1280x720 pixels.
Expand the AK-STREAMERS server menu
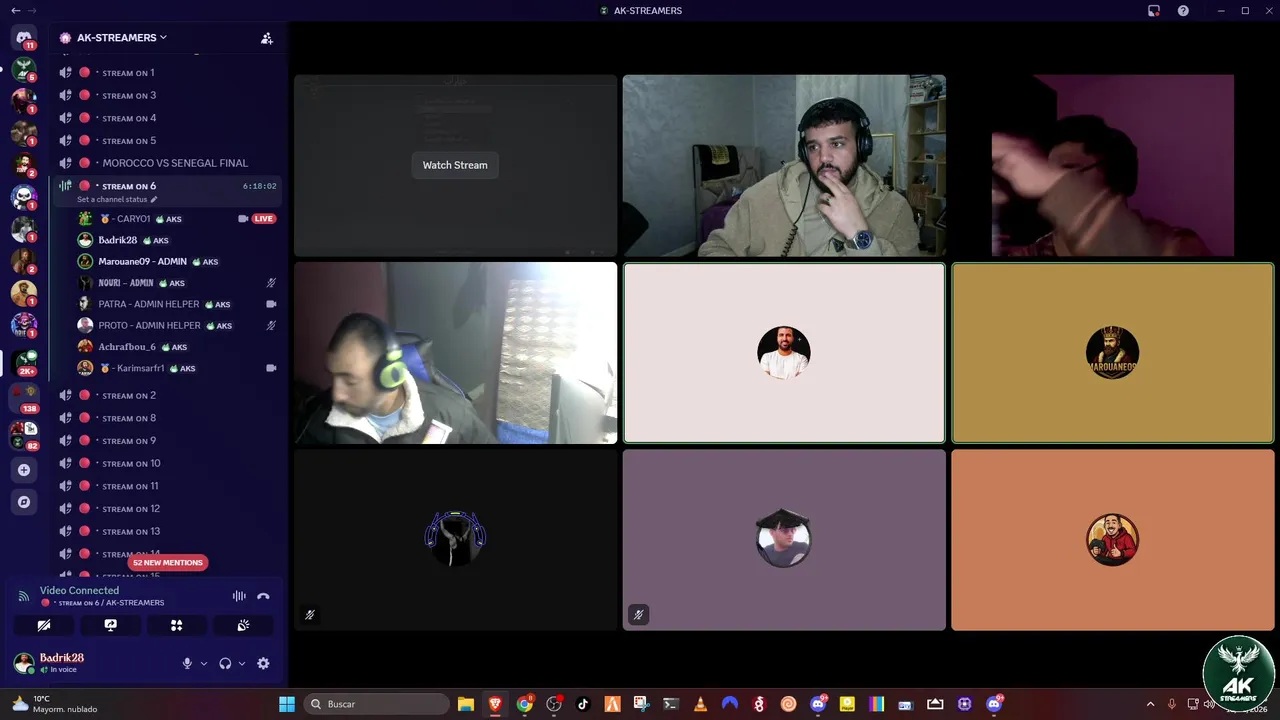coord(122,38)
